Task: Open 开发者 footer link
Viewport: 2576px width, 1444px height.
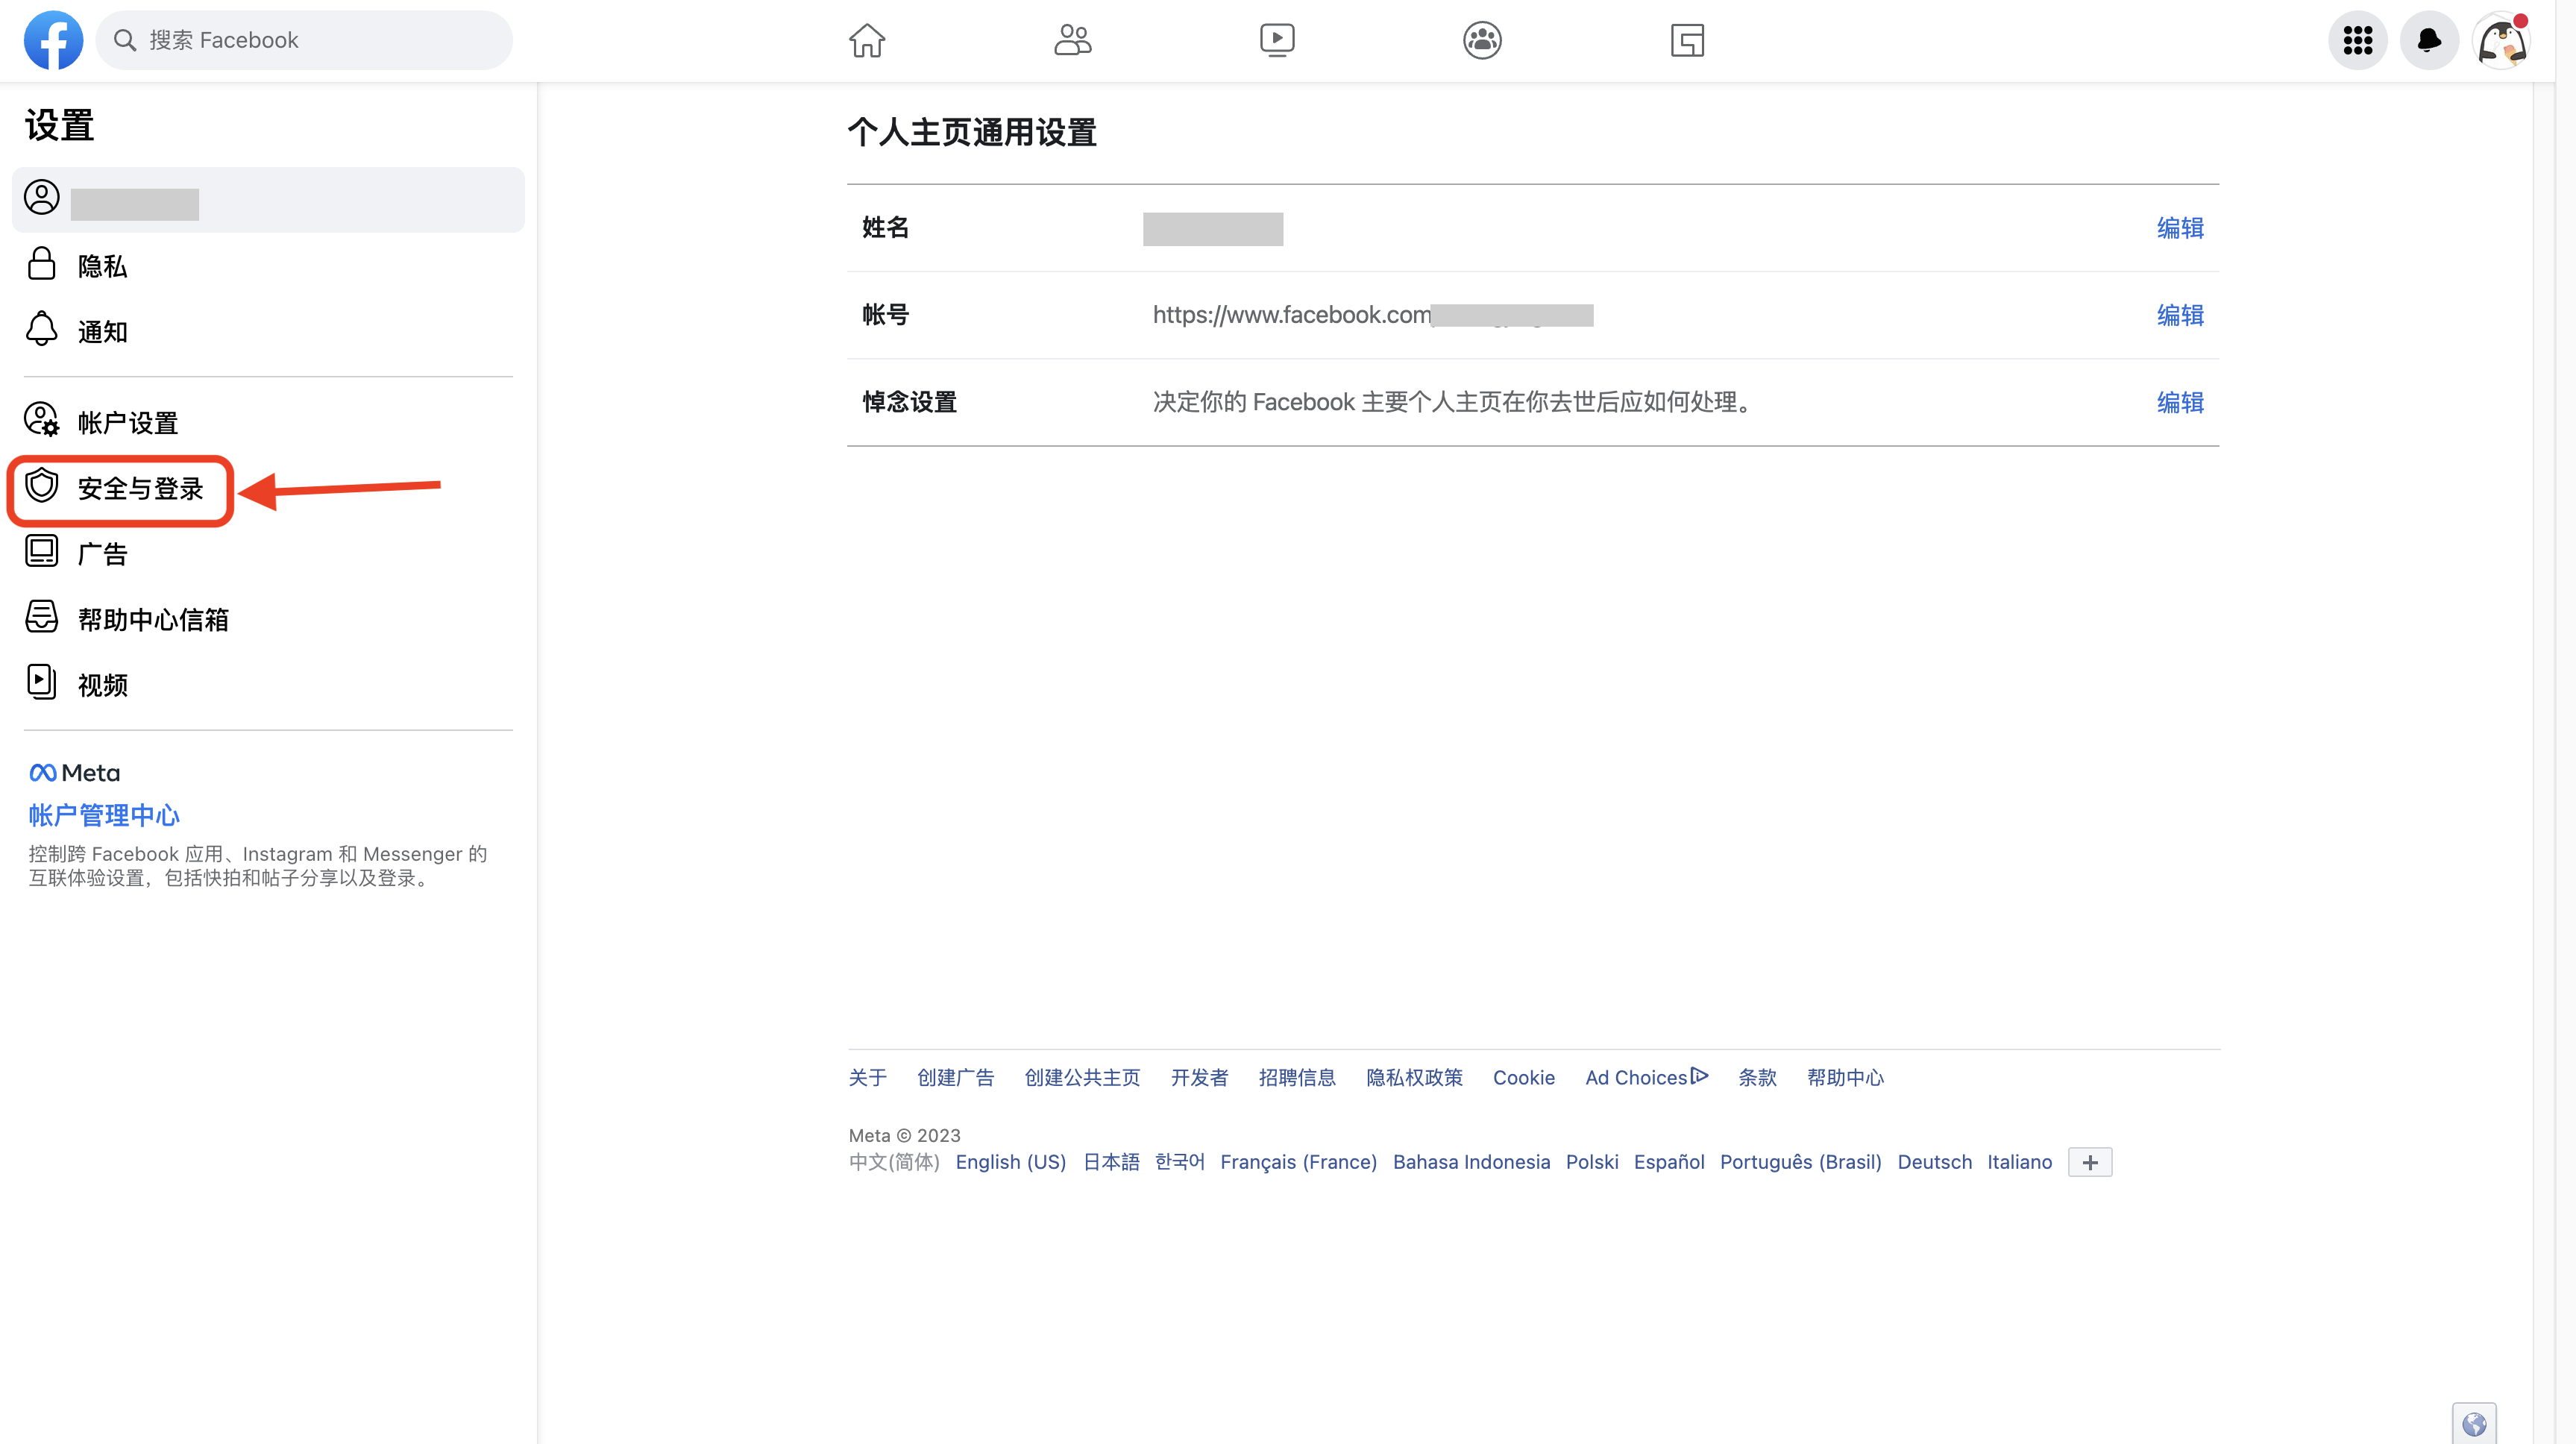Action: (1199, 1077)
